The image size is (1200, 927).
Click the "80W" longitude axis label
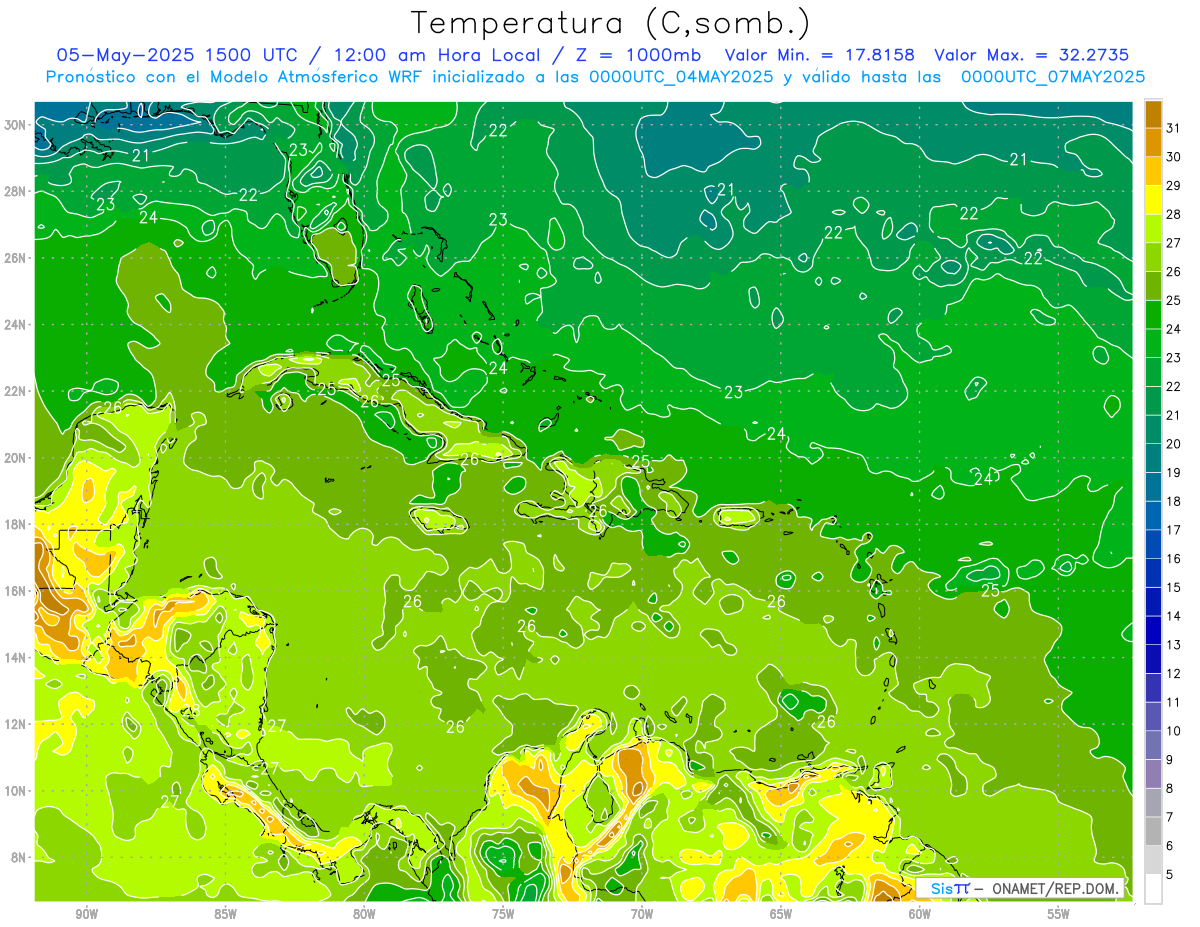coord(364,914)
